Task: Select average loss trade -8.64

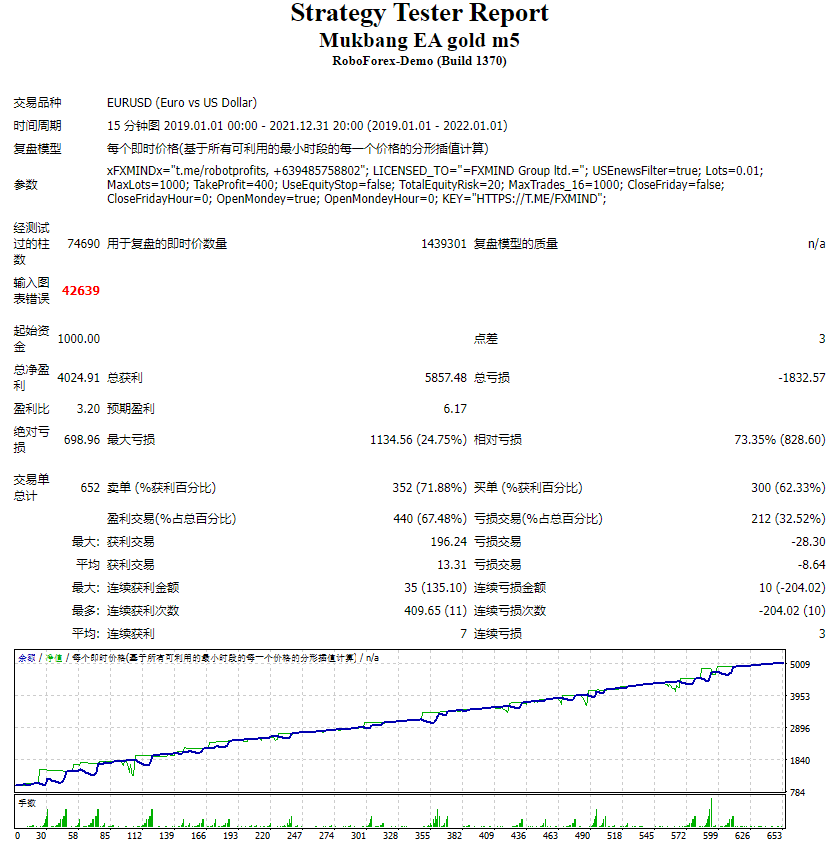Action: coord(811,565)
